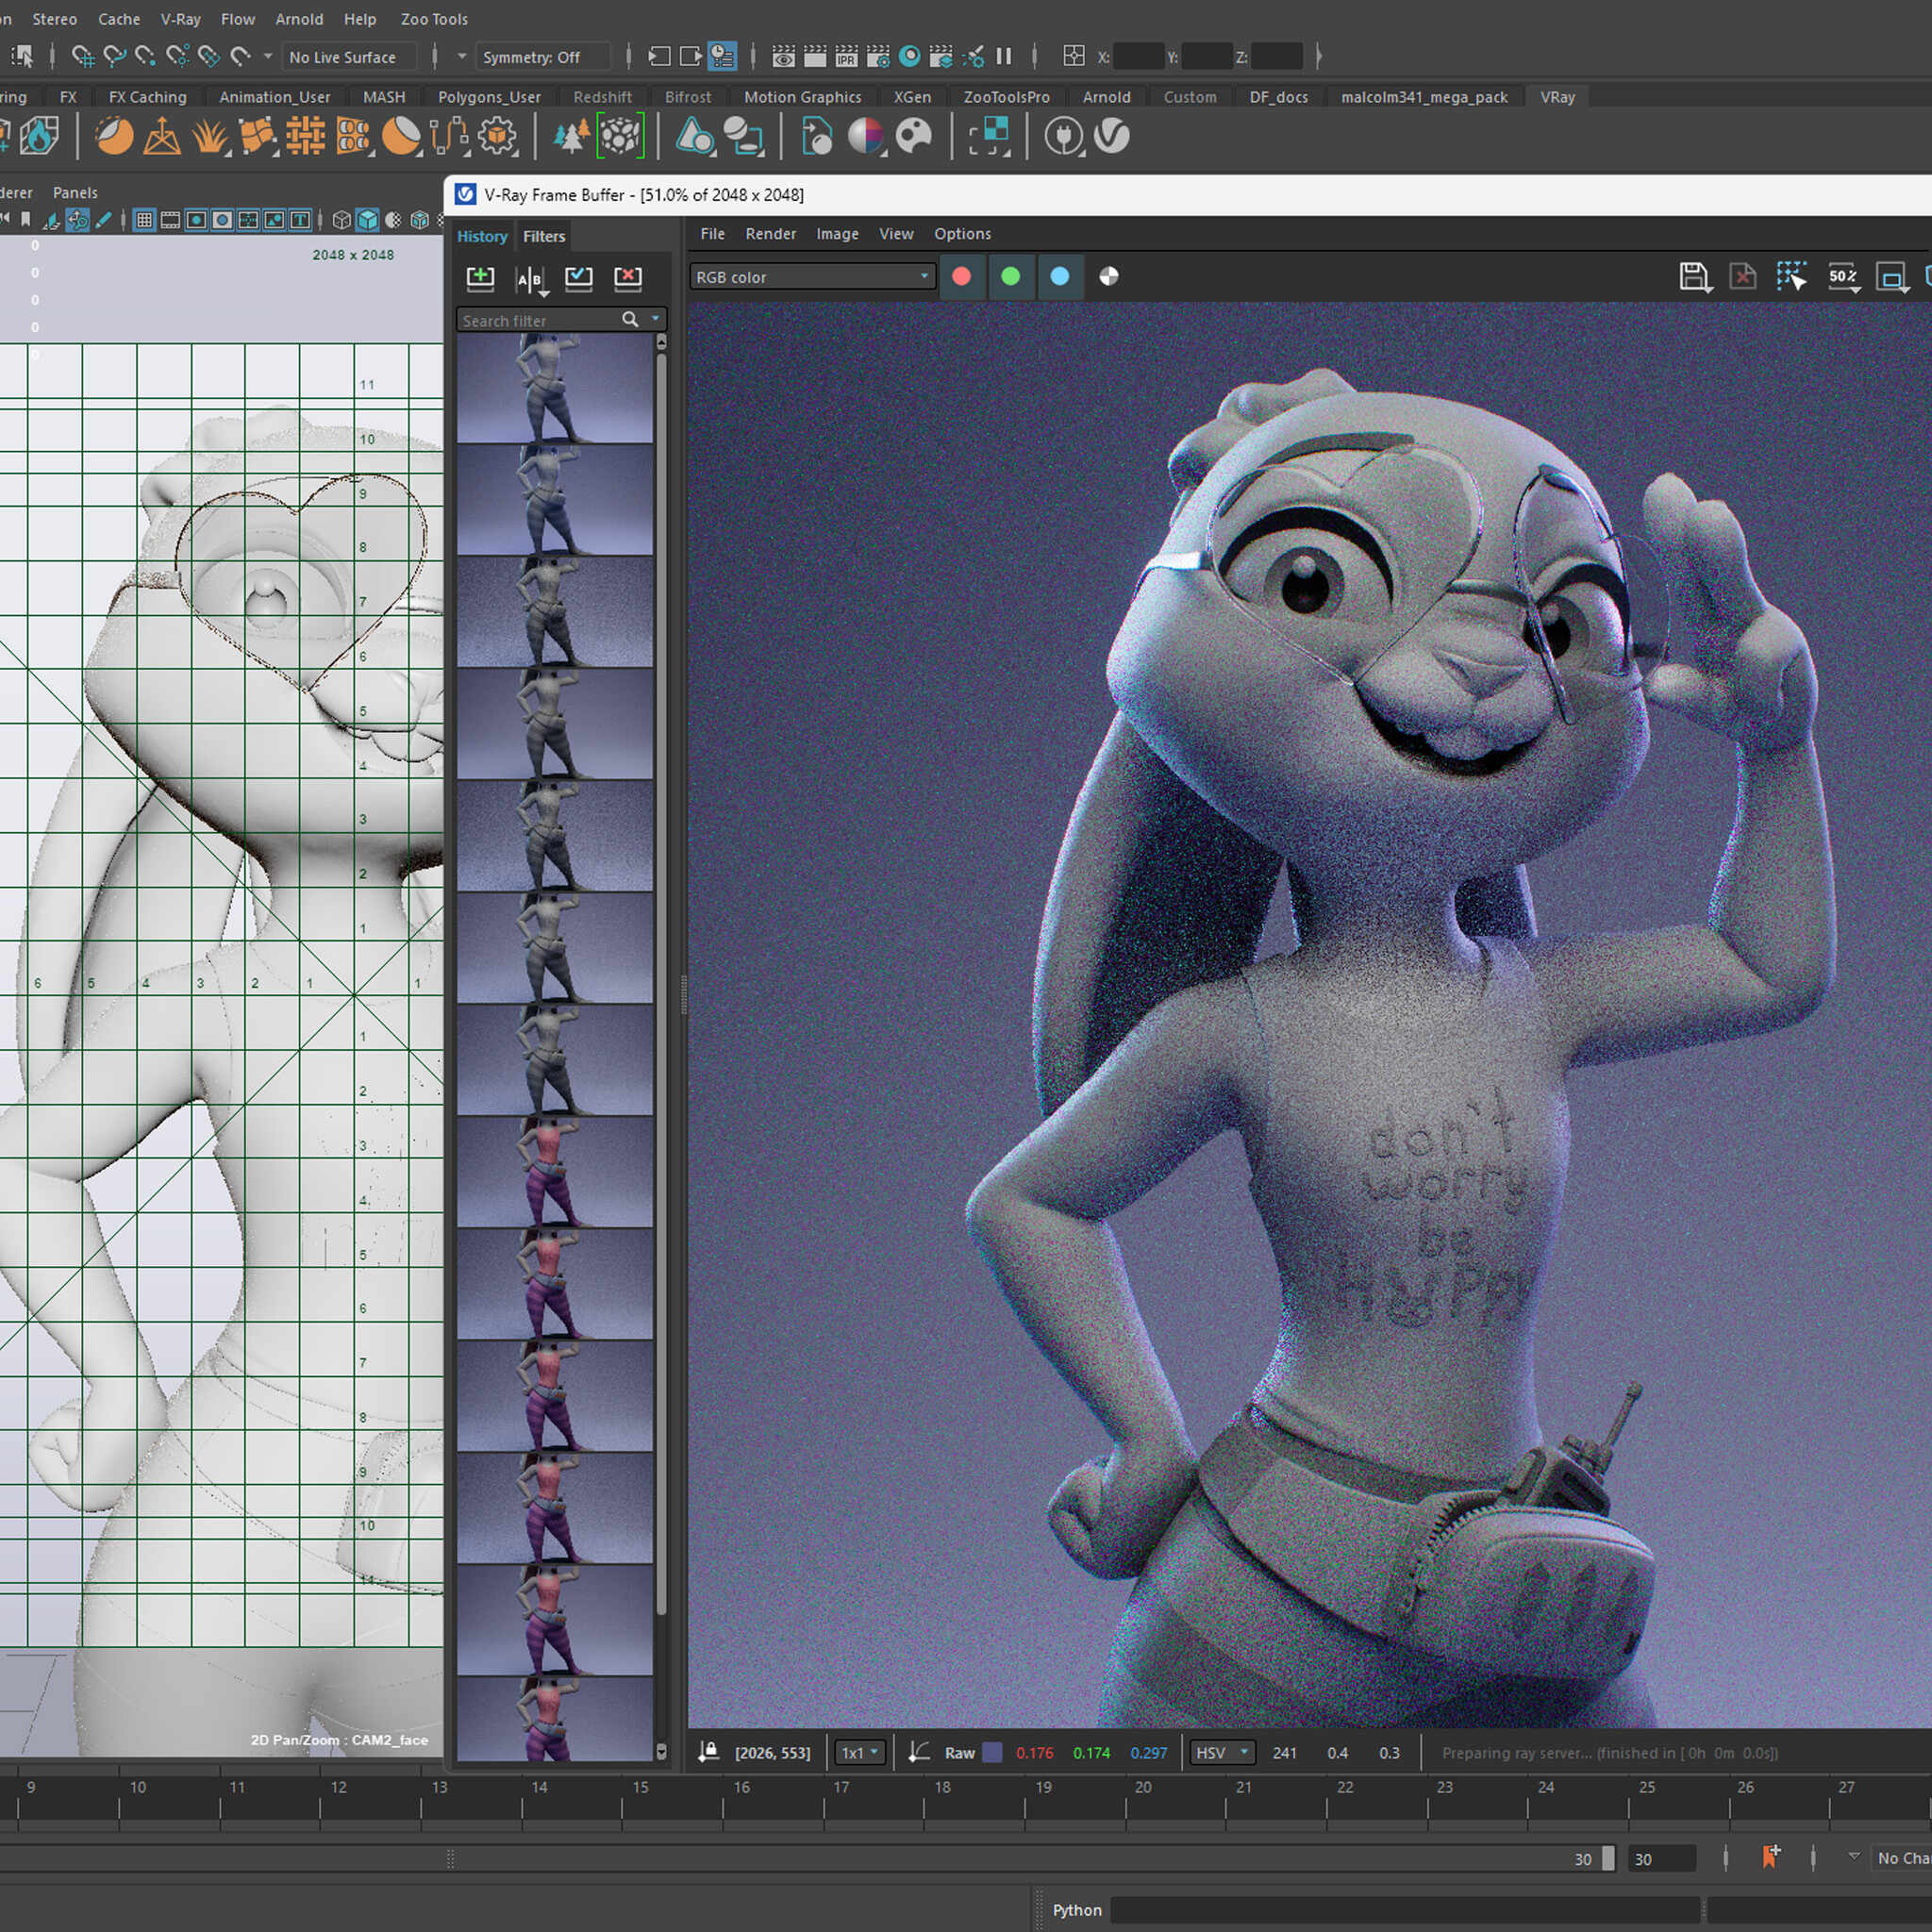The image size is (1932, 1932).
Task: Pause the active IPR render
Action: [1003, 56]
